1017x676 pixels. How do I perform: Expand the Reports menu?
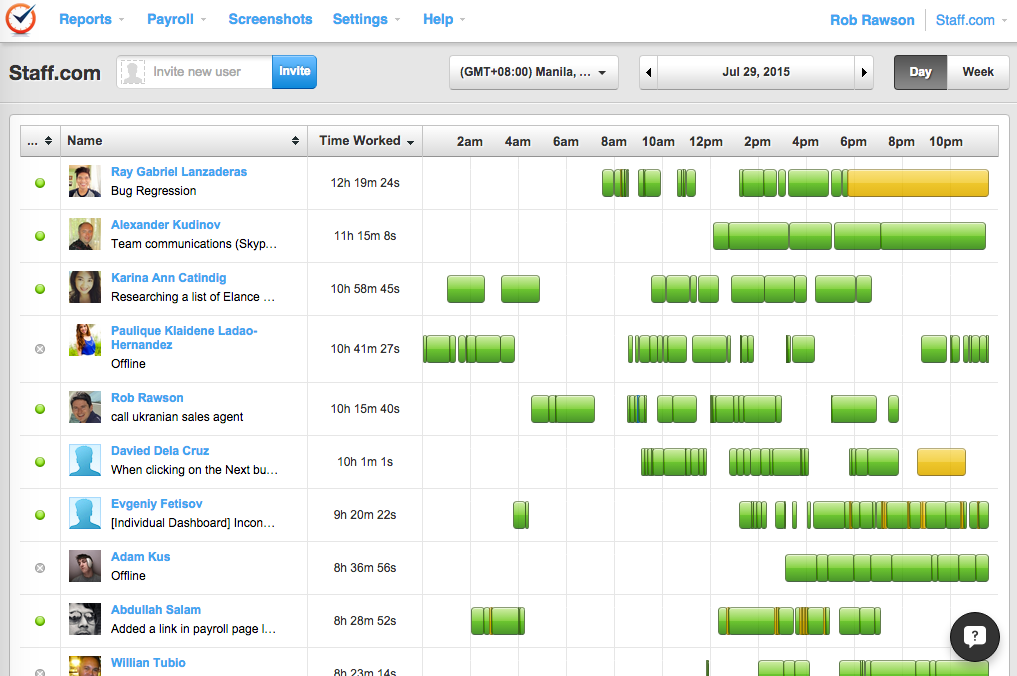[x=91, y=19]
